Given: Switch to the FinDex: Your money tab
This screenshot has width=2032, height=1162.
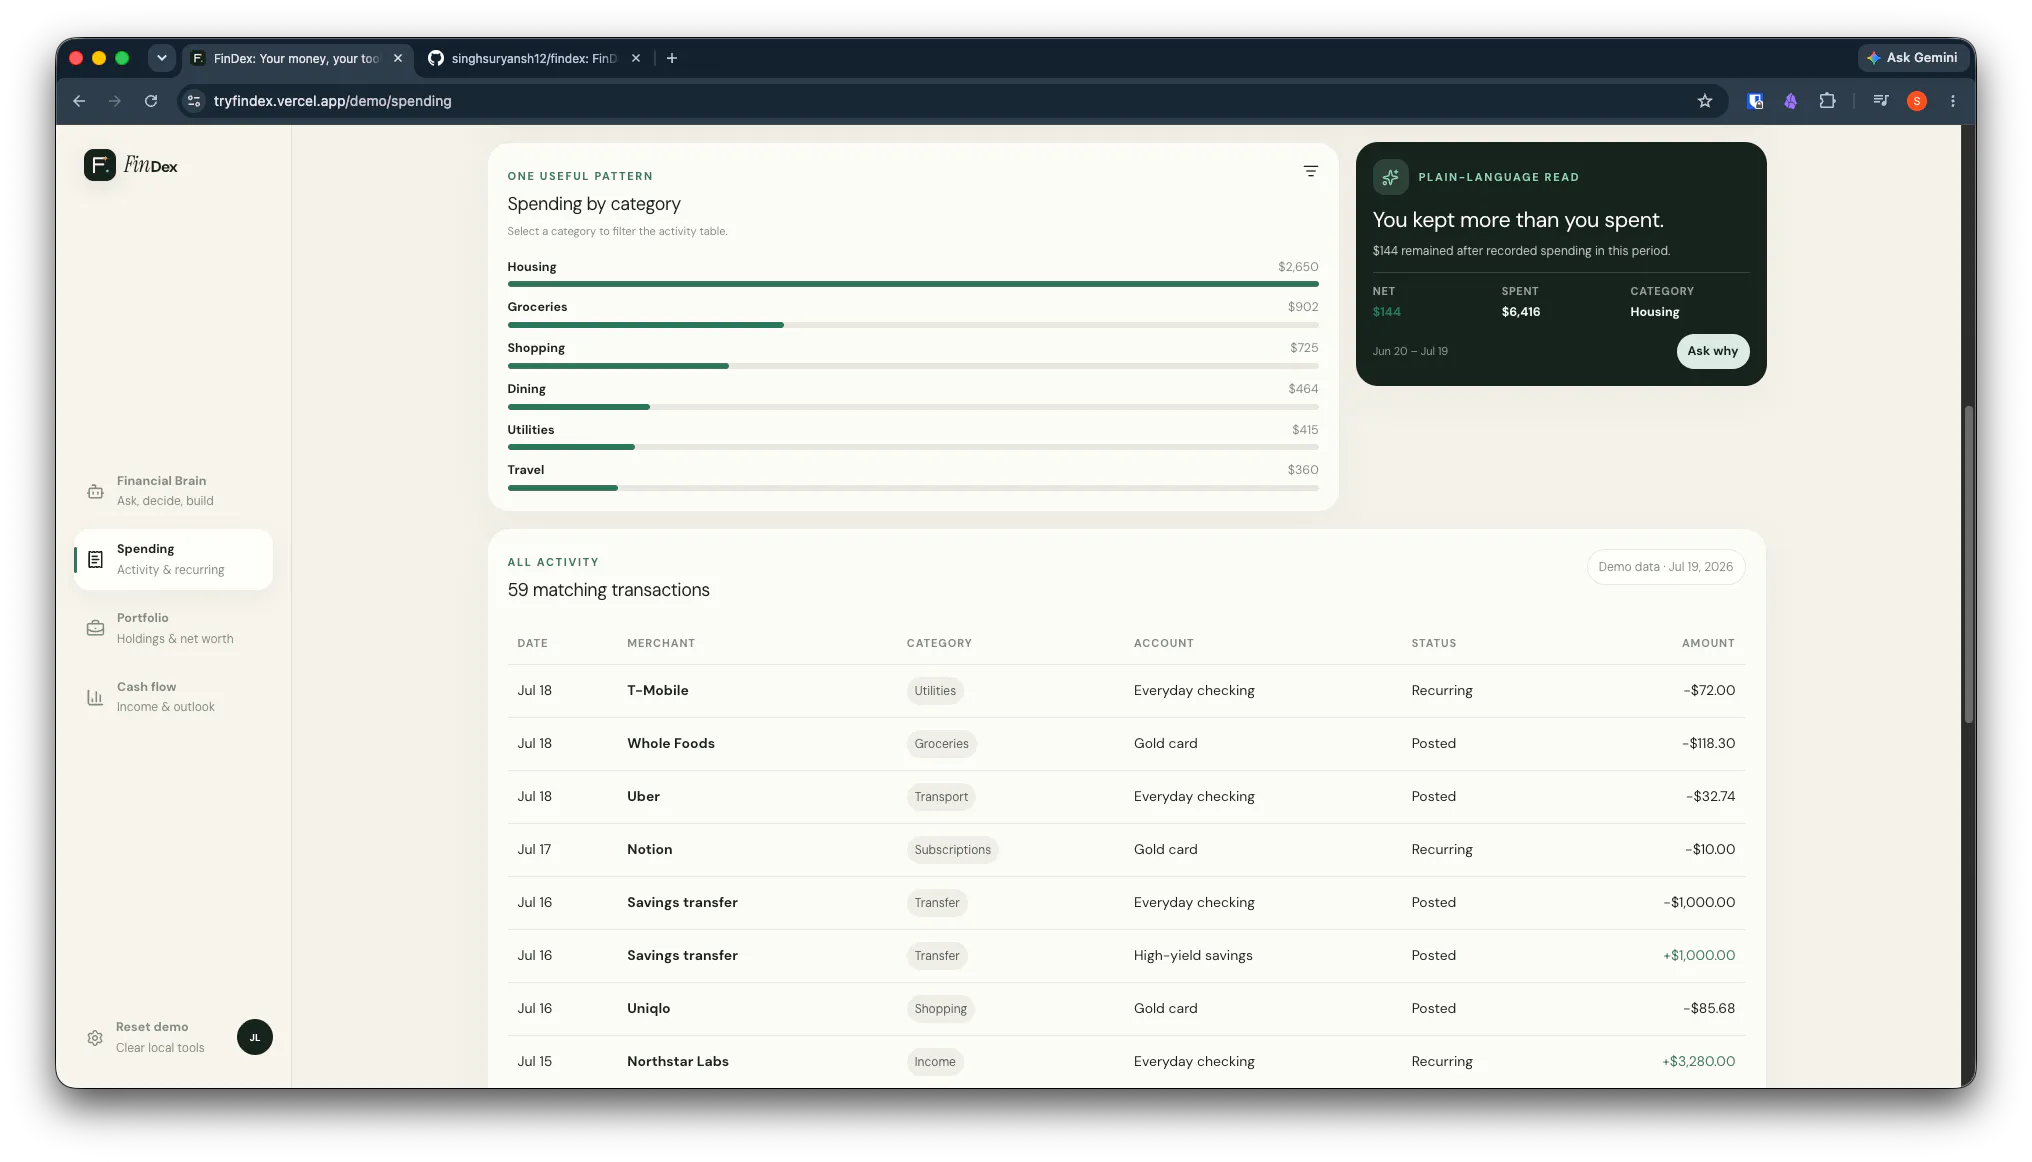Looking at the screenshot, I should [x=298, y=58].
